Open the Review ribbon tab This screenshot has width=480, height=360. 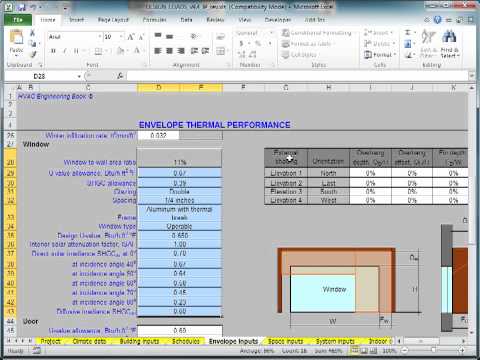click(215, 20)
